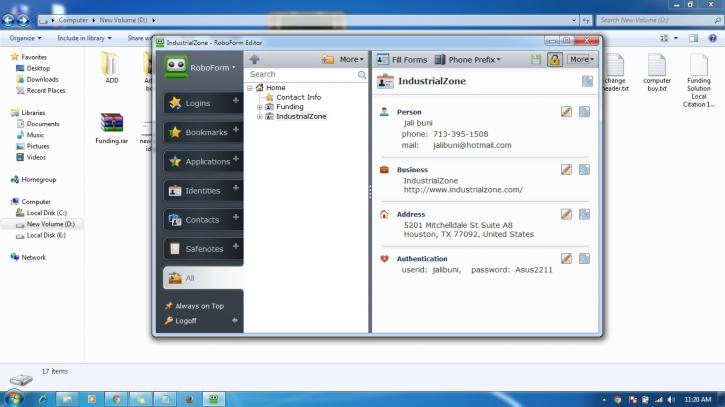
Task: Click the new folder icon
Action: (x=328, y=59)
